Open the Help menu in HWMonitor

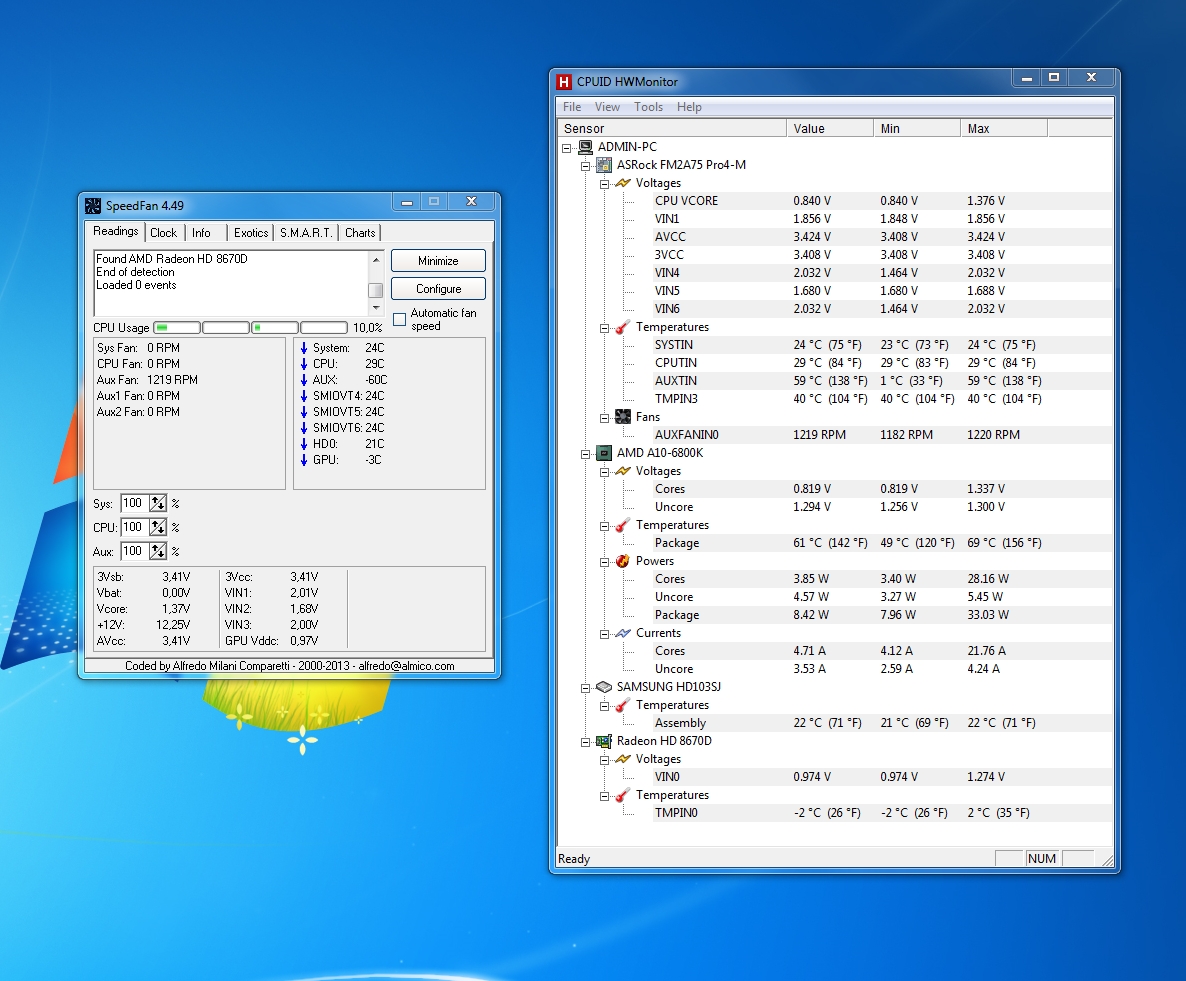[x=689, y=107]
